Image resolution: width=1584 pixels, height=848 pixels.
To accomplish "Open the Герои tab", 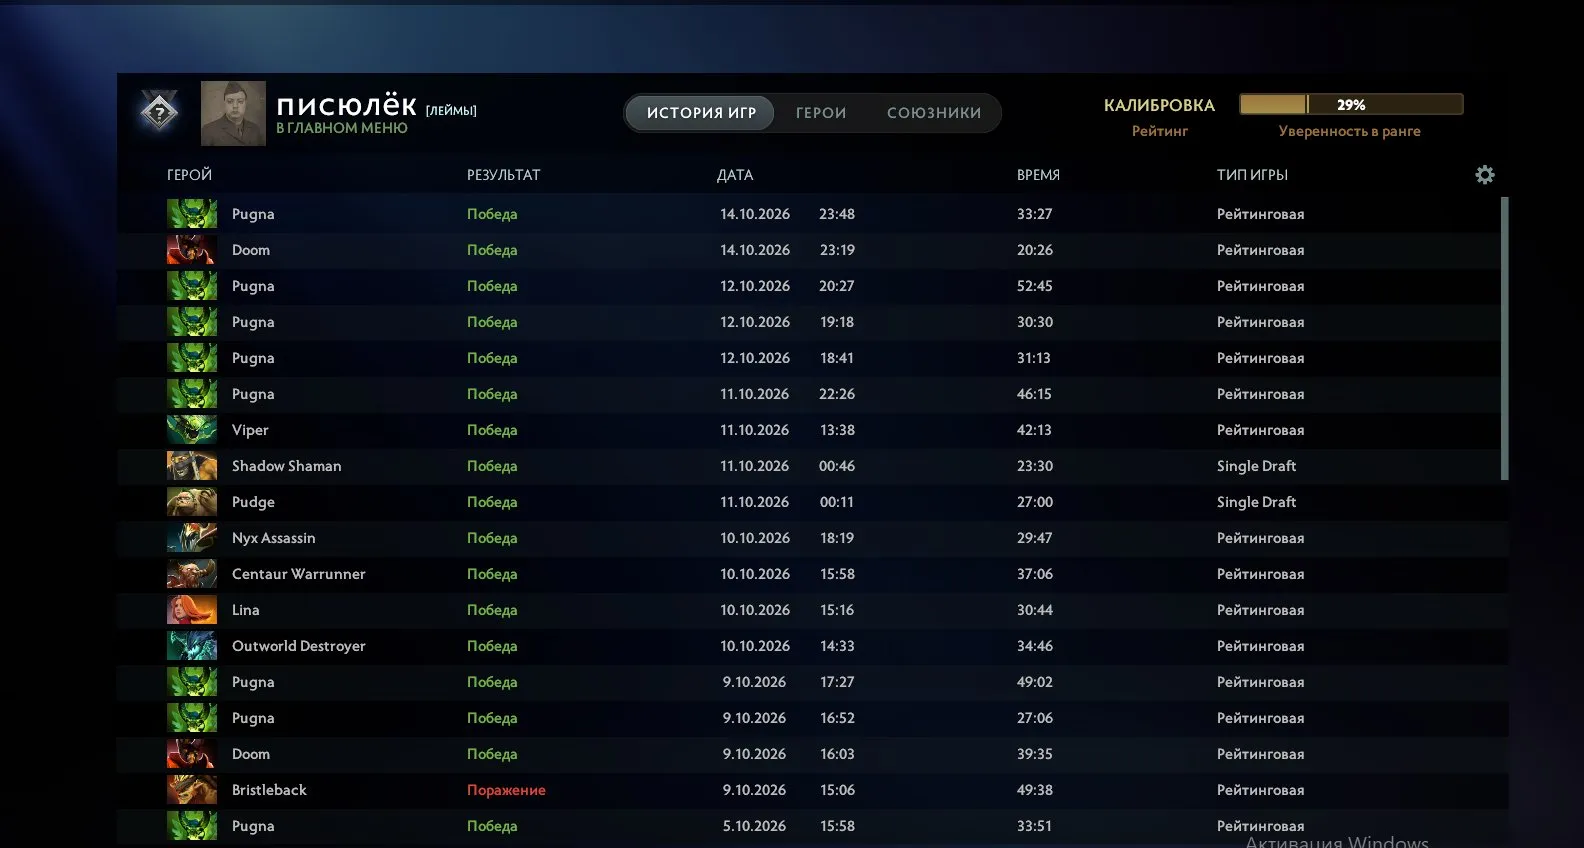I will [821, 113].
